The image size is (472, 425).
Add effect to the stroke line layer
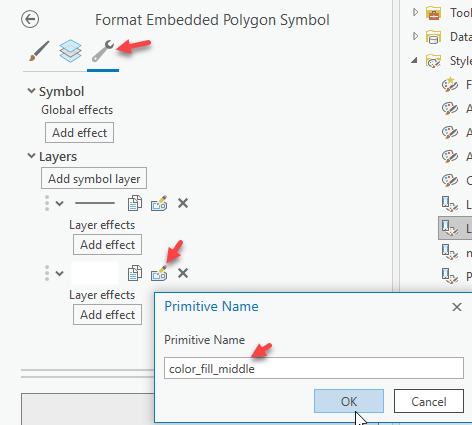coord(107,245)
